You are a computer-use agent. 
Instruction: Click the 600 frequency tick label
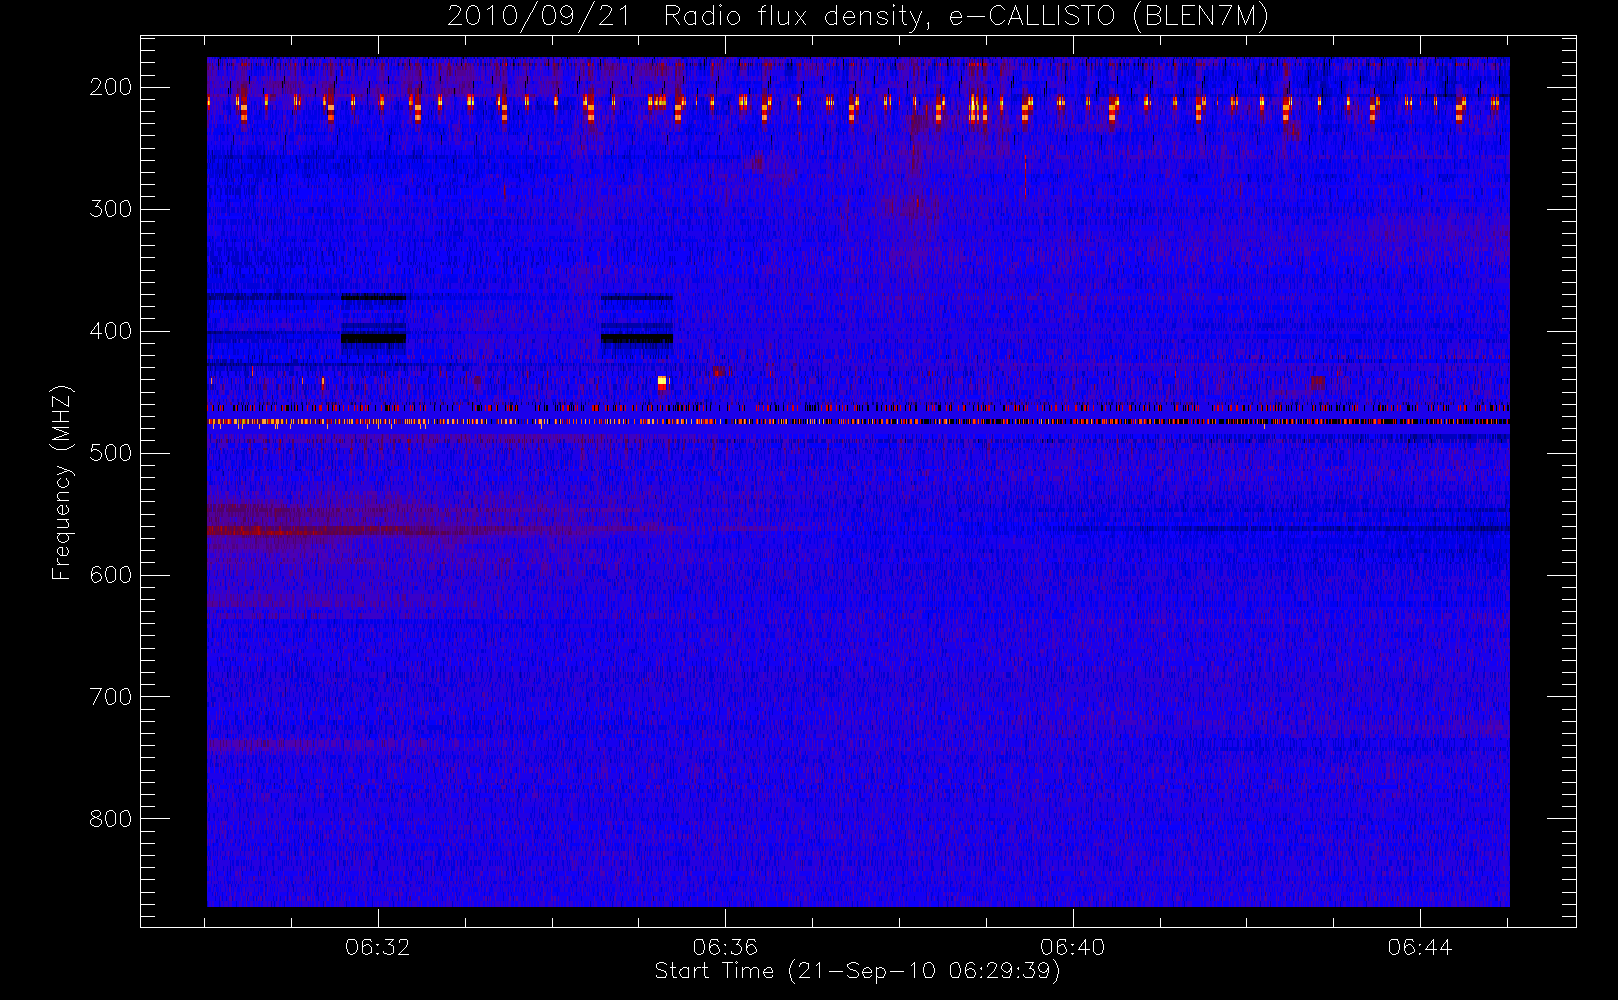click(x=110, y=575)
